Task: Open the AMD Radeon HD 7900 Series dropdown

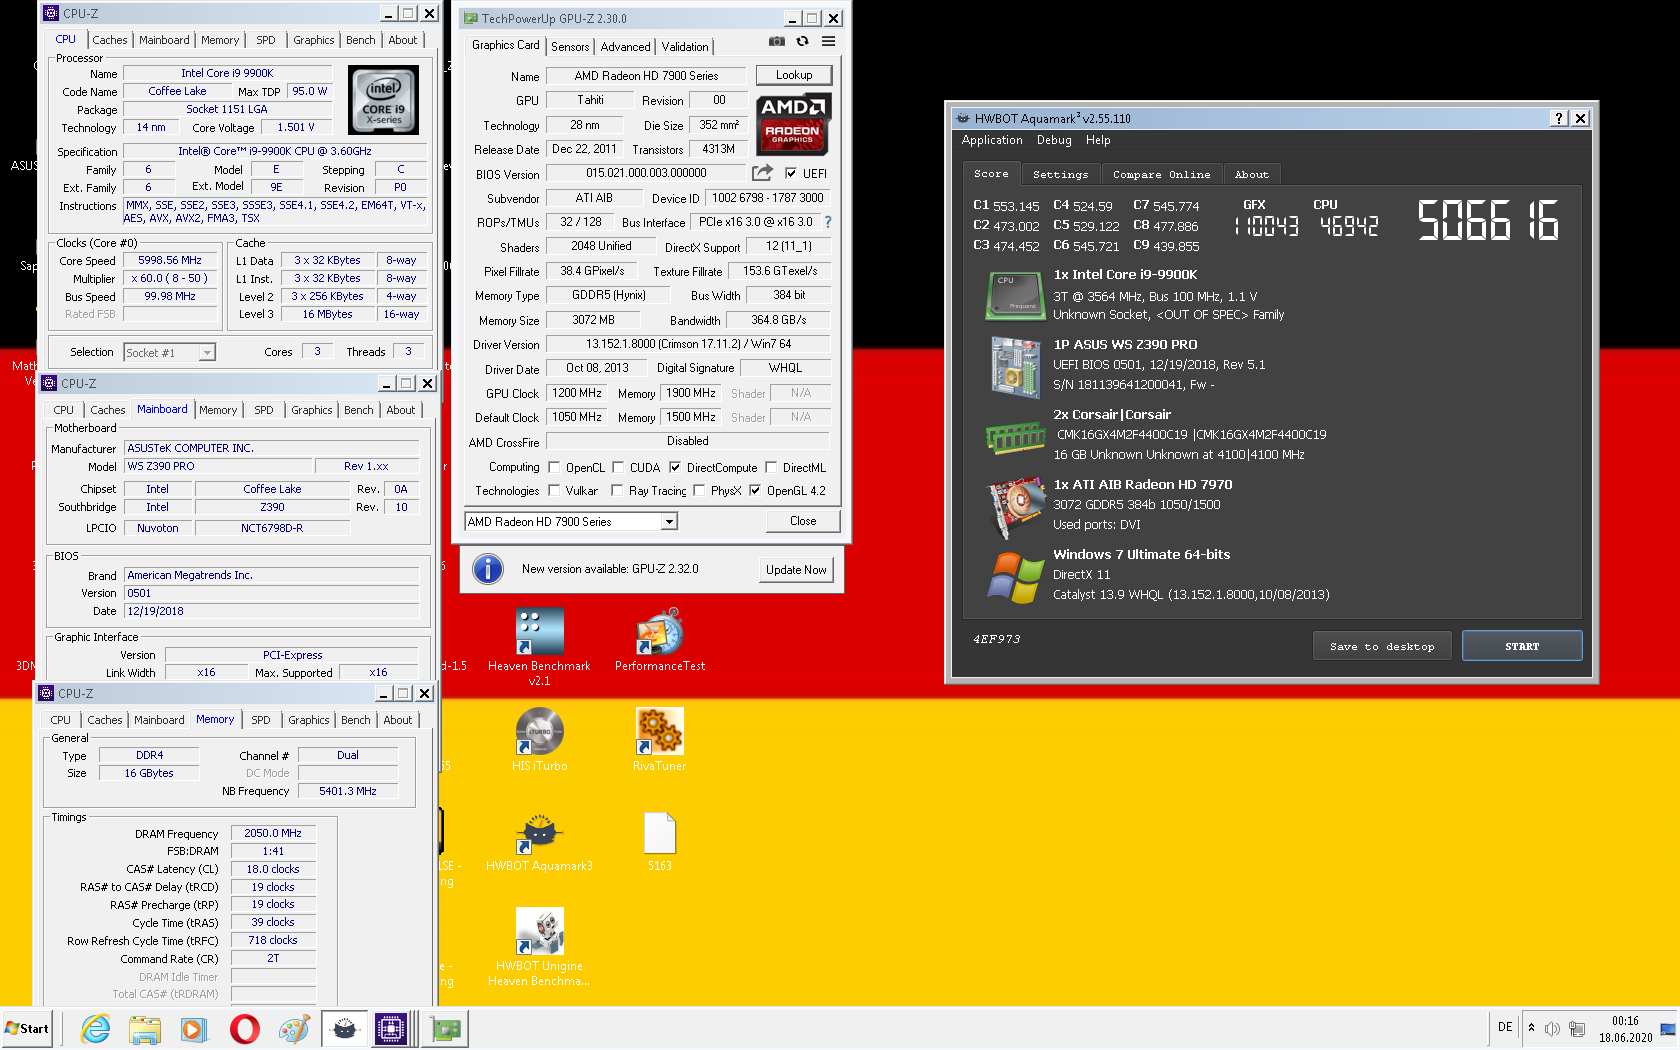Action: [571, 521]
